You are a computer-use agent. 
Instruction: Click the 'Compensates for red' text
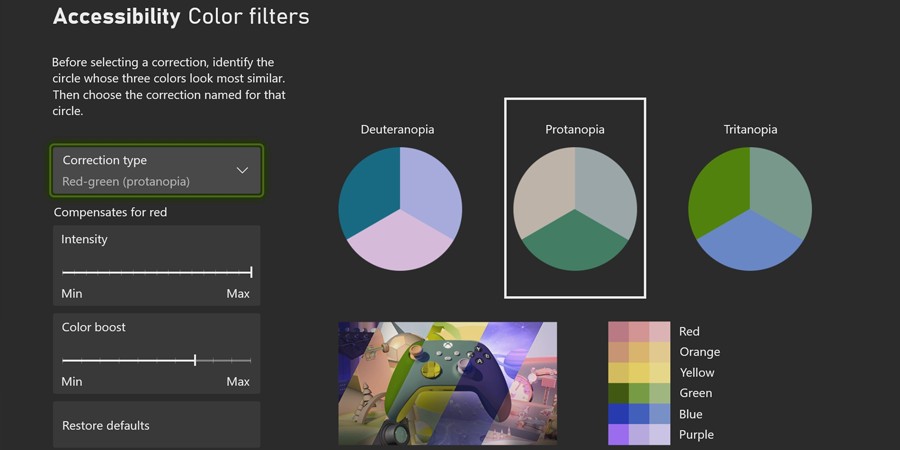click(x=110, y=212)
